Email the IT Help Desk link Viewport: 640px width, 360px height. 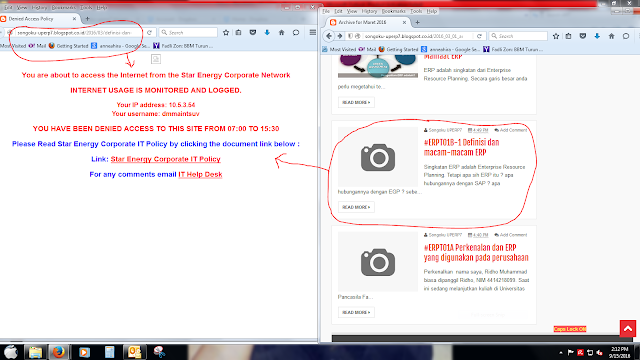(x=200, y=174)
